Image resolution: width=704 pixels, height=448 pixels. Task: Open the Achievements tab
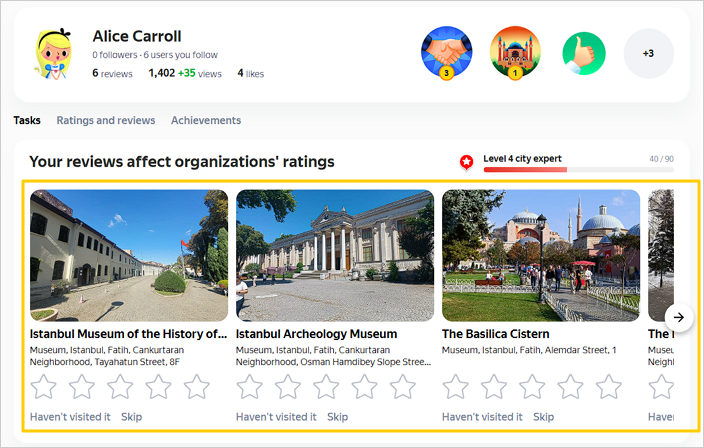[x=206, y=121]
